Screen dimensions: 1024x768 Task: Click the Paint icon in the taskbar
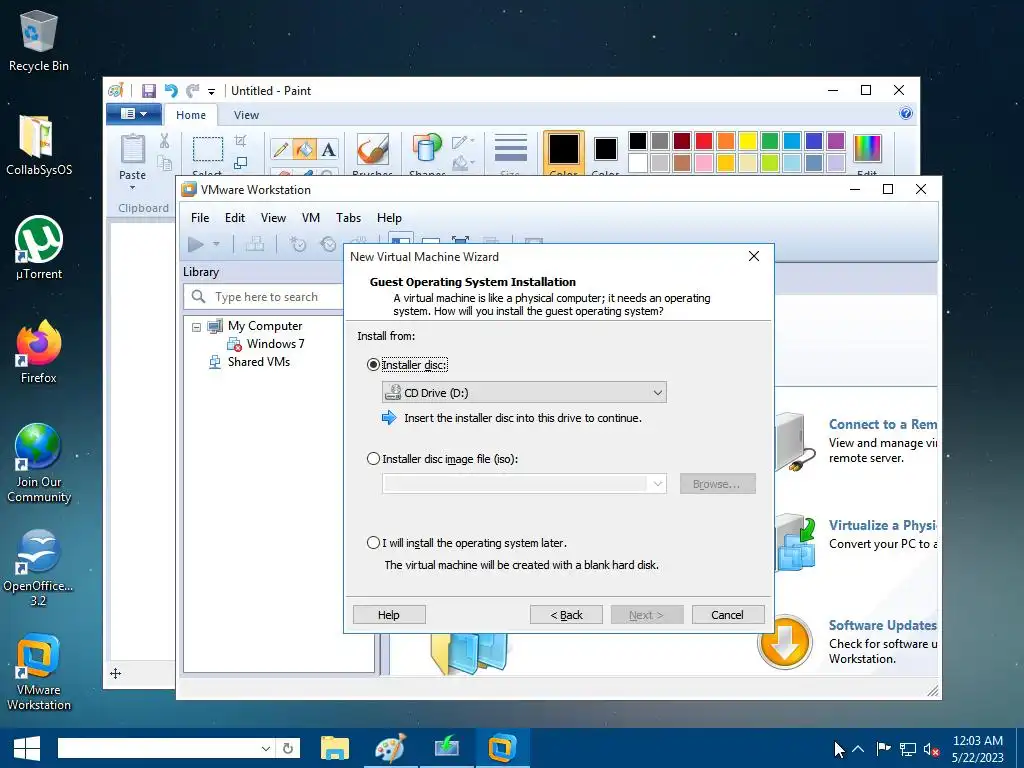tap(390, 748)
